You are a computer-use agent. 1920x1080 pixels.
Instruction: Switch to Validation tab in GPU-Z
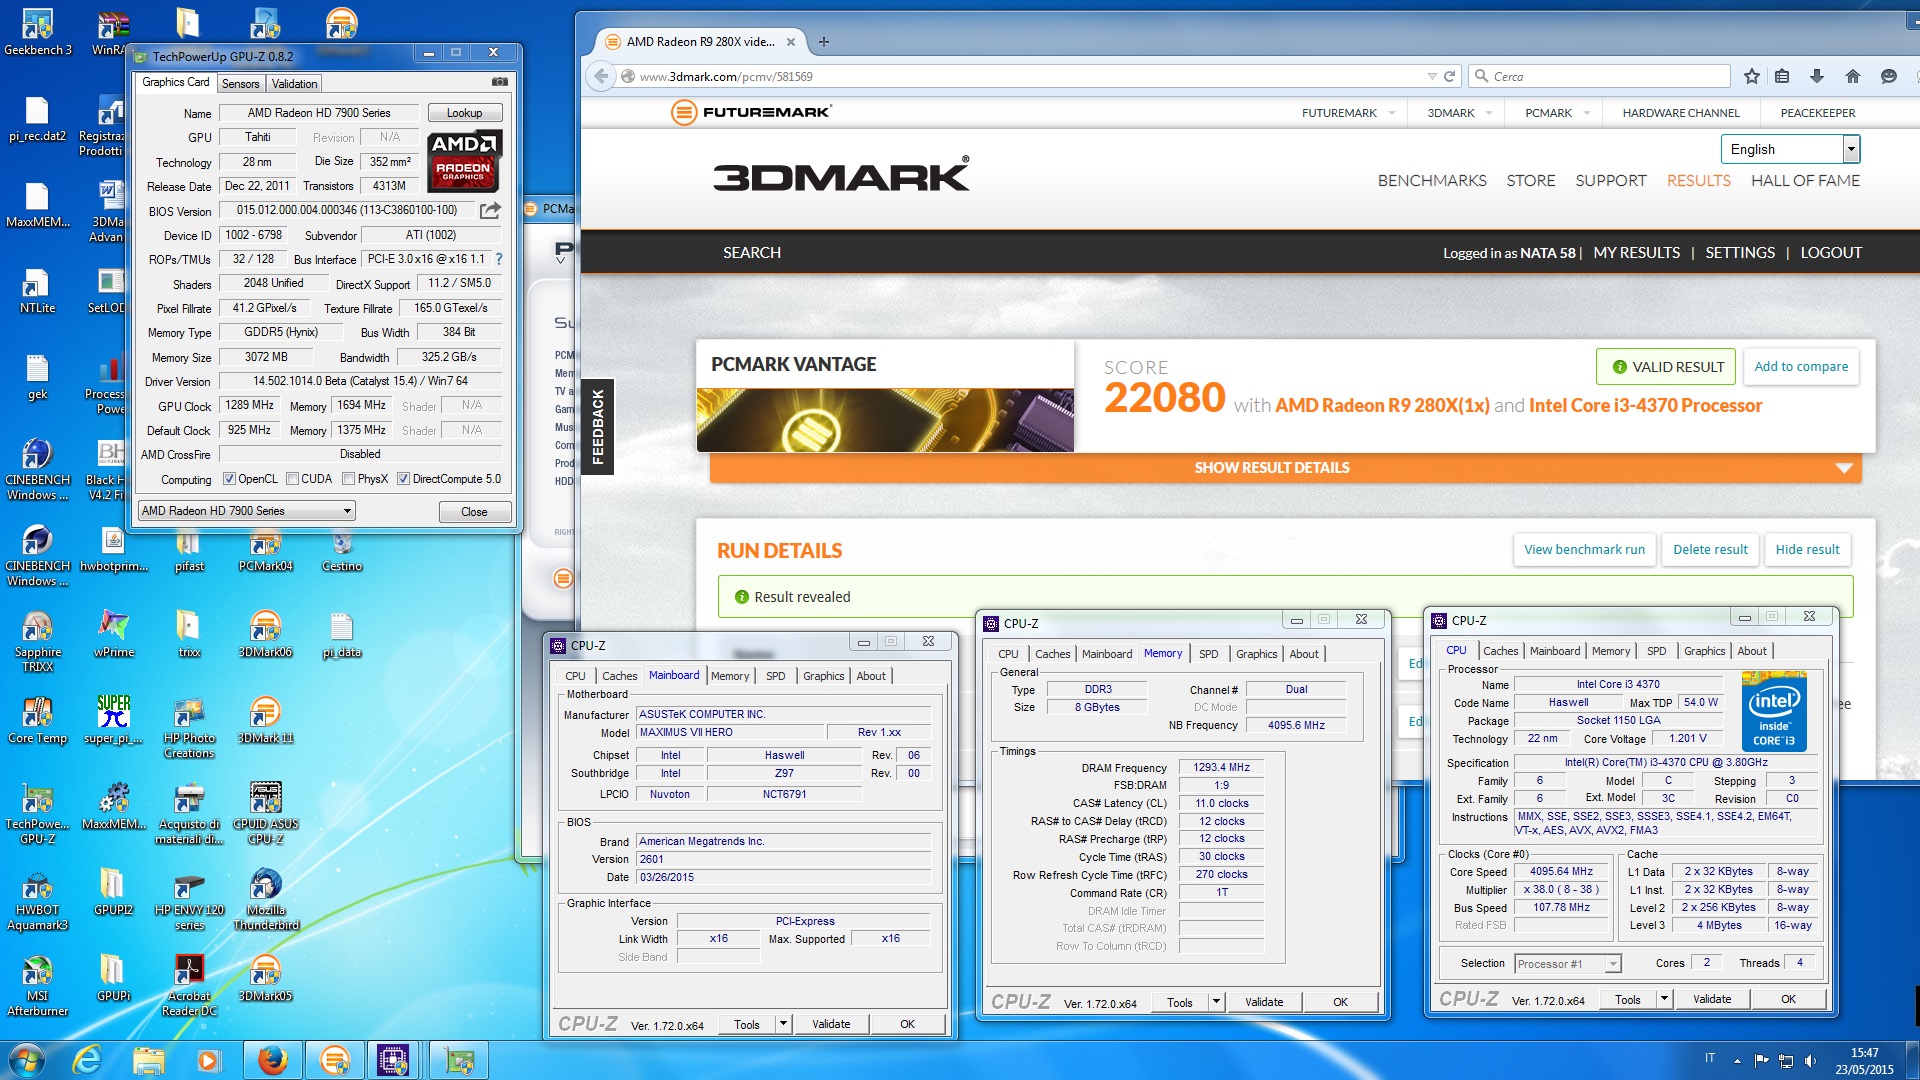294,84
